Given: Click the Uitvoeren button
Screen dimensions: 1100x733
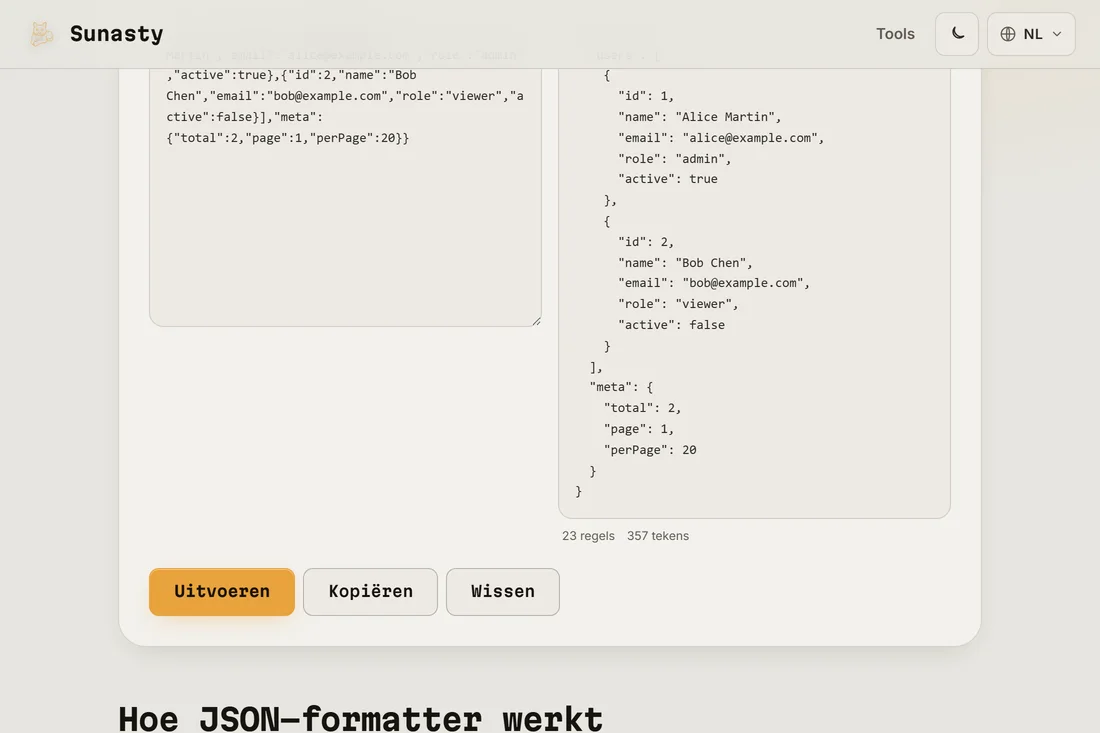Looking at the screenshot, I should click(x=222, y=591).
